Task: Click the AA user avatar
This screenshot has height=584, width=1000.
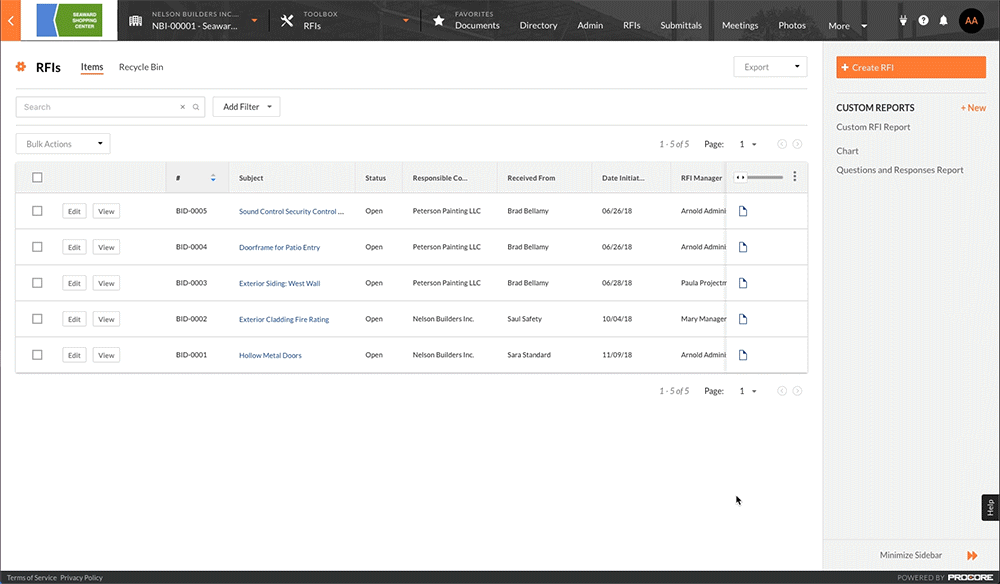Action: click(971, 21)
